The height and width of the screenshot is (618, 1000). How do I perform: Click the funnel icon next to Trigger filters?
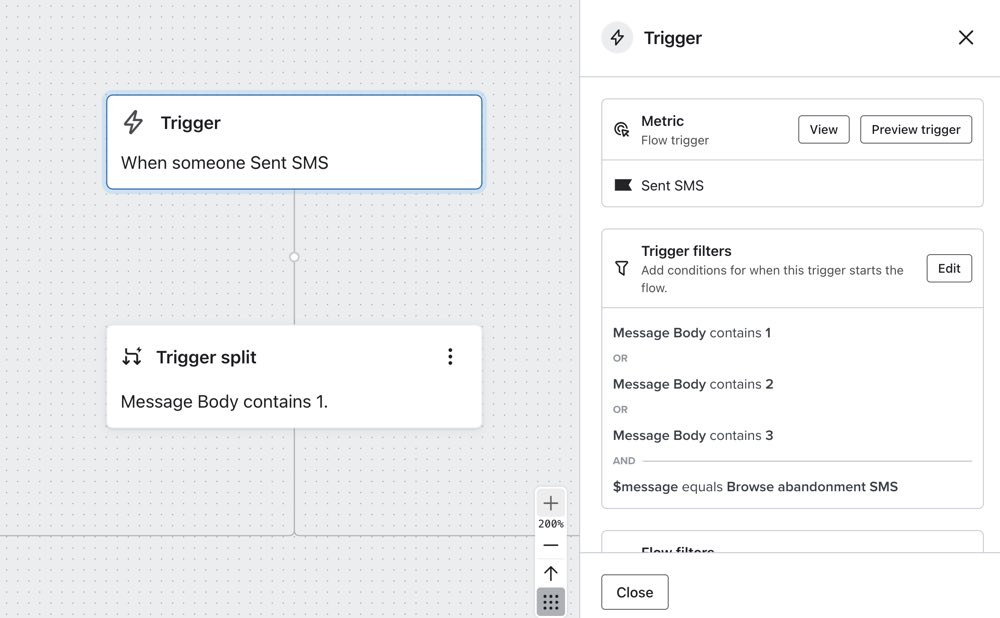(622, 267)
